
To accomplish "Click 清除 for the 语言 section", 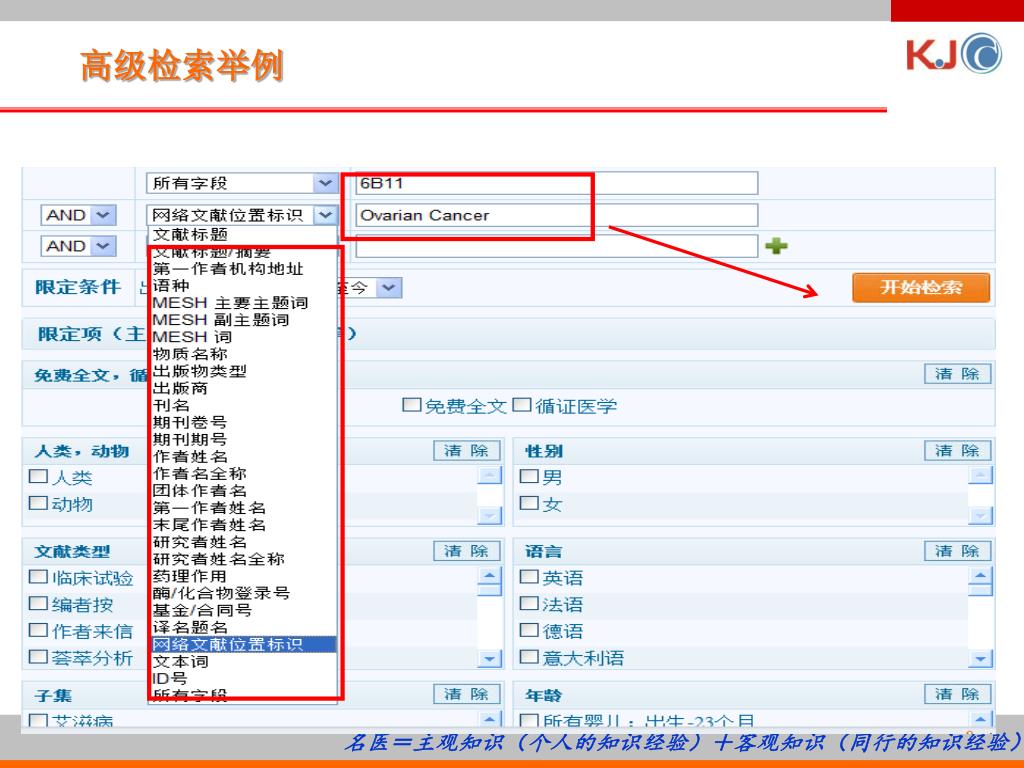I will click(x=957, y=551).
